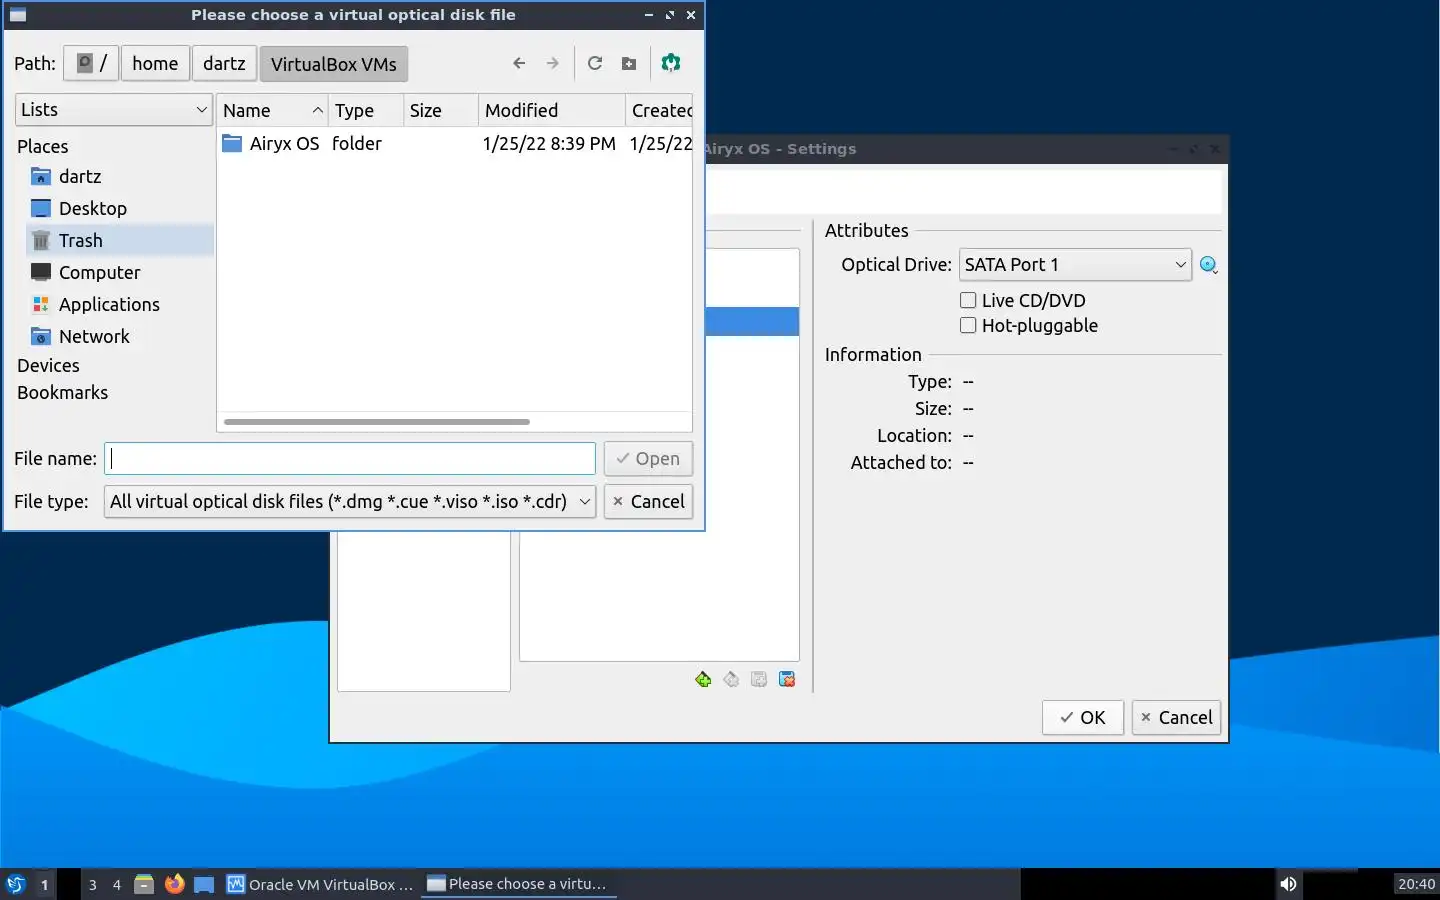Open Applications in Places sidebar
Image resolution: width=1440 pixels, height=900 pixels.
(109, 305)
